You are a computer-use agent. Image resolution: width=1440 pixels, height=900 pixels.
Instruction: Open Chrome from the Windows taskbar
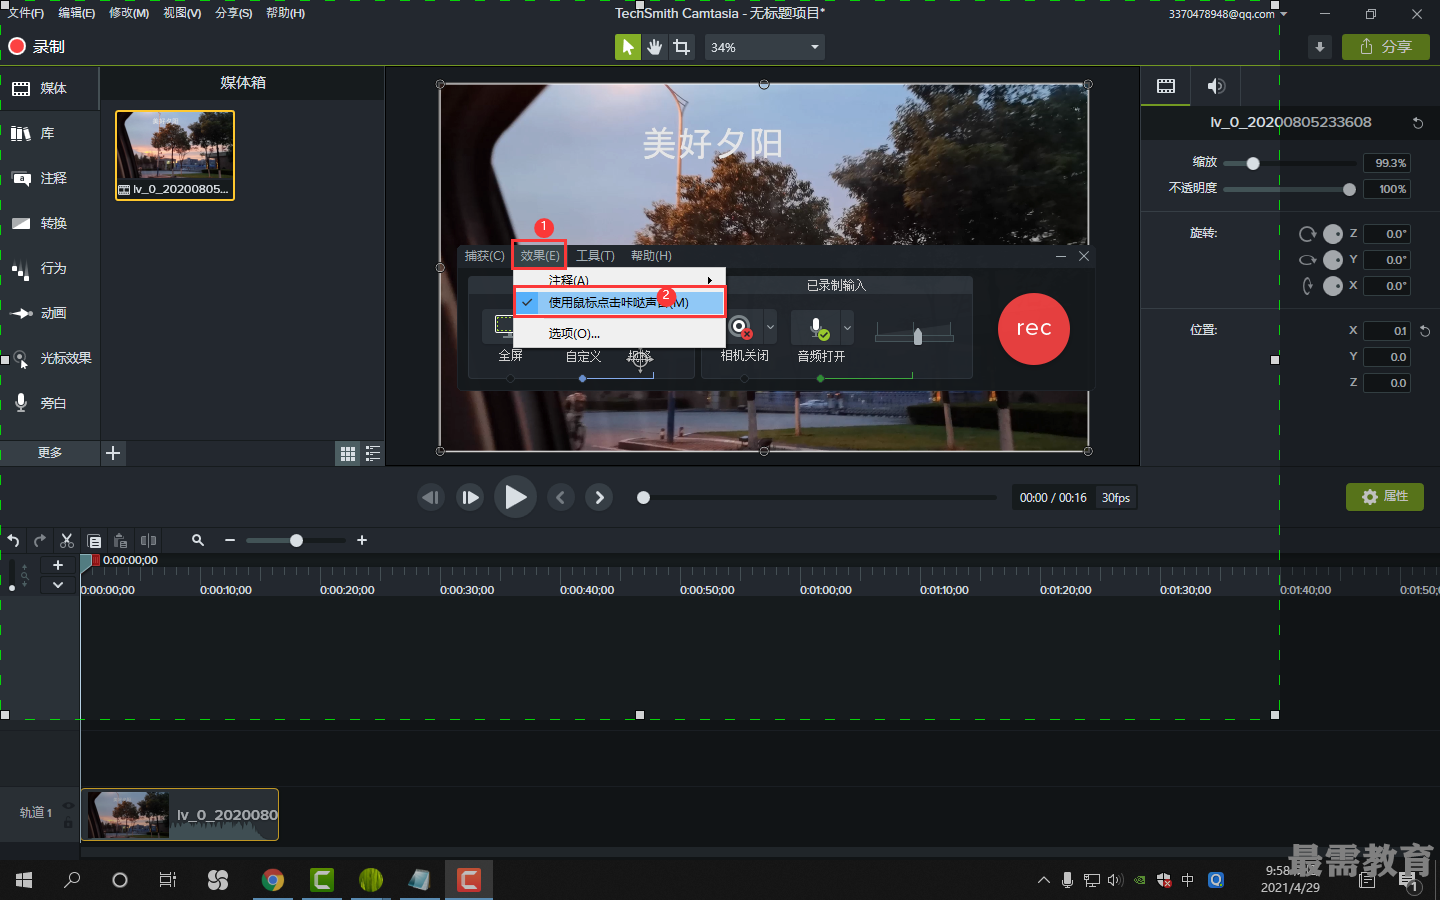pos(273,880)
